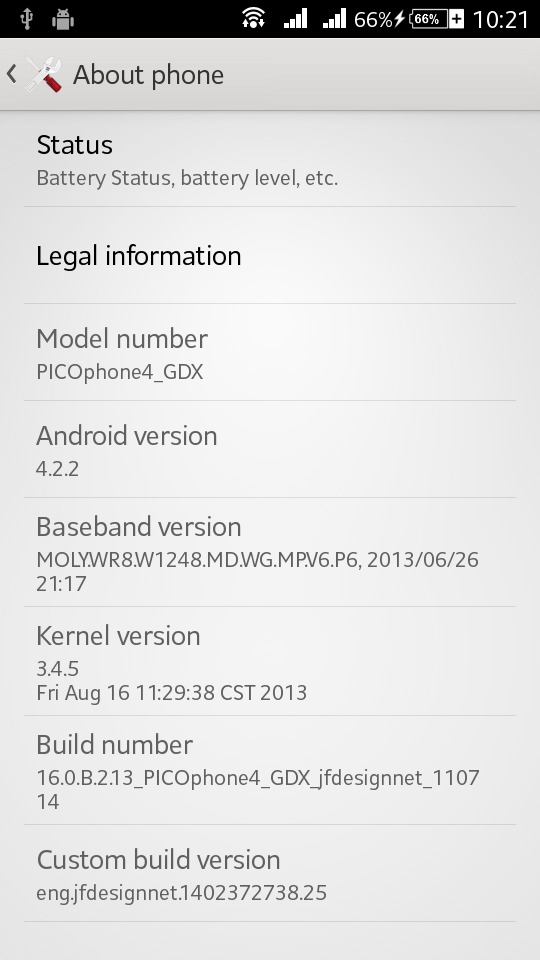Select the Model number entry
Viewport: 540px width, 960px height.
[270, 353]
